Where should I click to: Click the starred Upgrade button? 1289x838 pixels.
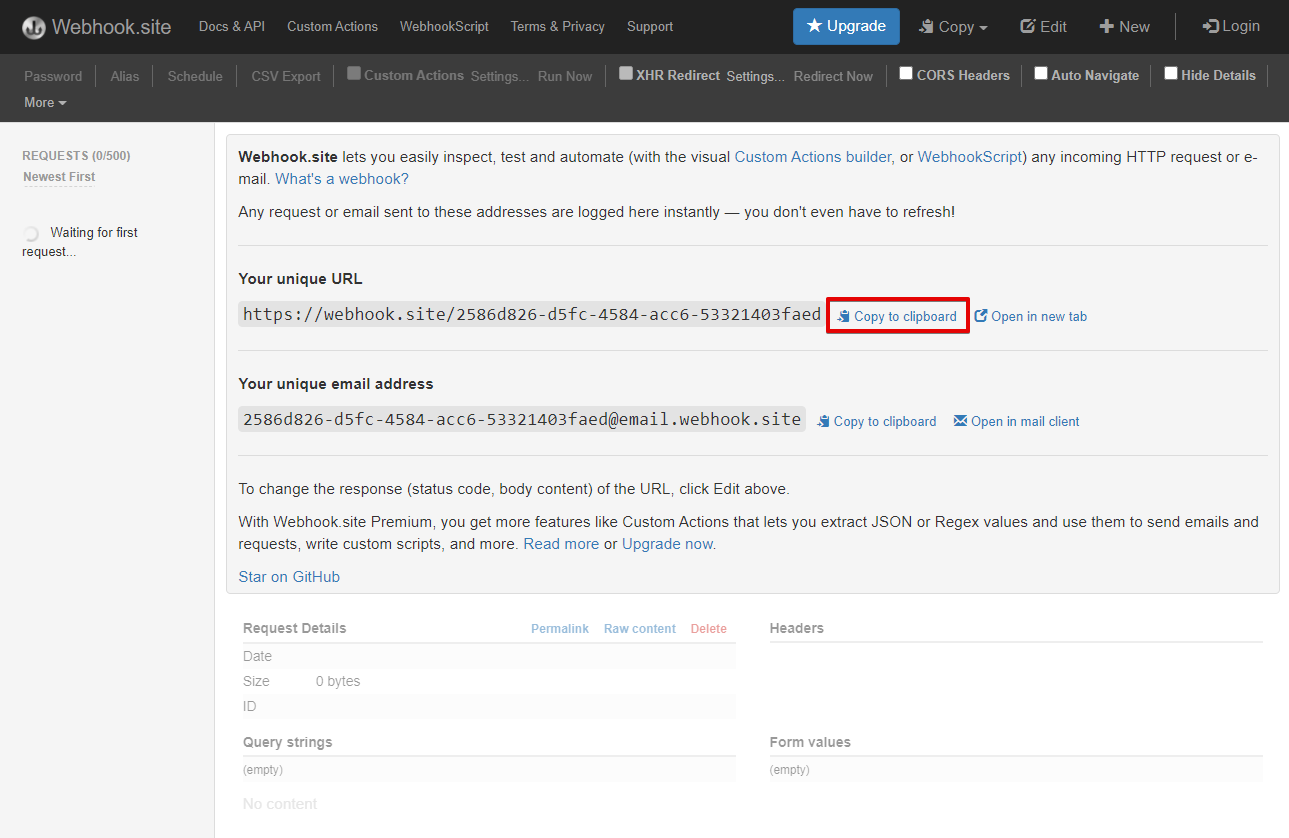[x=846, y=27]
